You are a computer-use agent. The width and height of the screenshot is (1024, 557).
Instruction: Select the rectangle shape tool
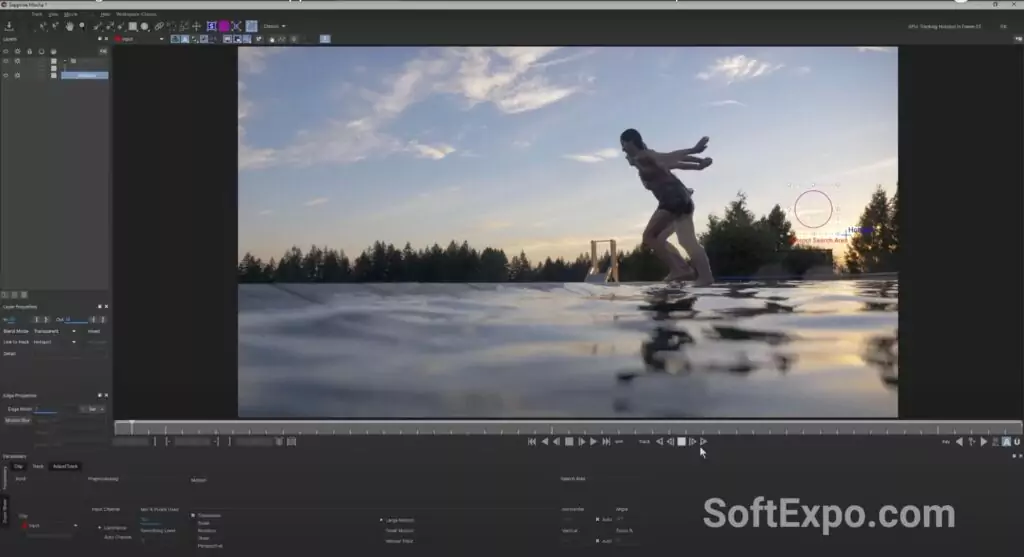[133, 26]
